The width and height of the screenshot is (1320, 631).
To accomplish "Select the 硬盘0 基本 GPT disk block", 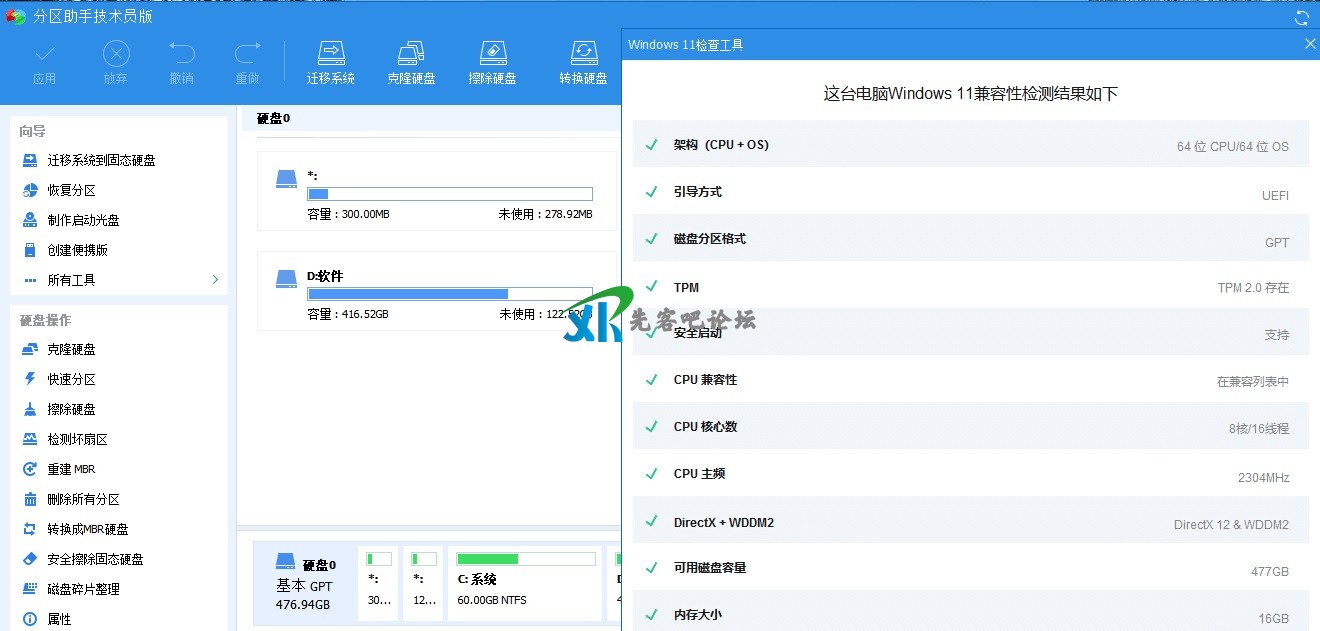I will (x=303, y=584).
